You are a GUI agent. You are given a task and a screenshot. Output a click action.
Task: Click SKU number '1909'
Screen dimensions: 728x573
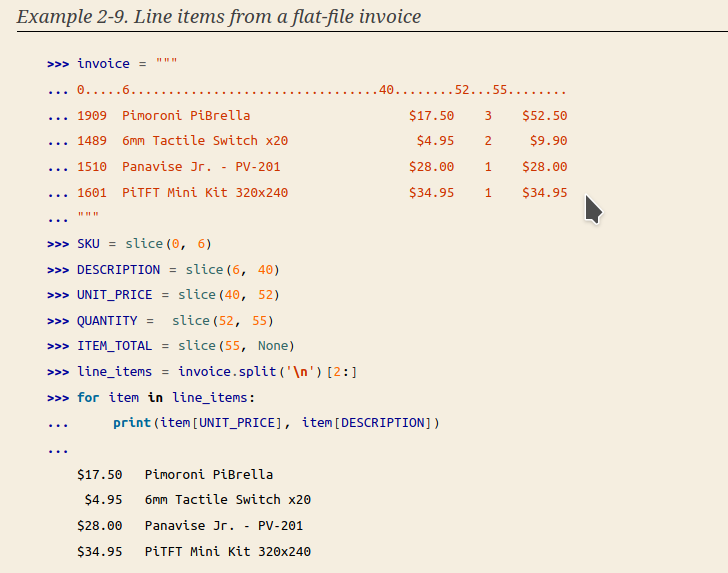tap(92, 116)
